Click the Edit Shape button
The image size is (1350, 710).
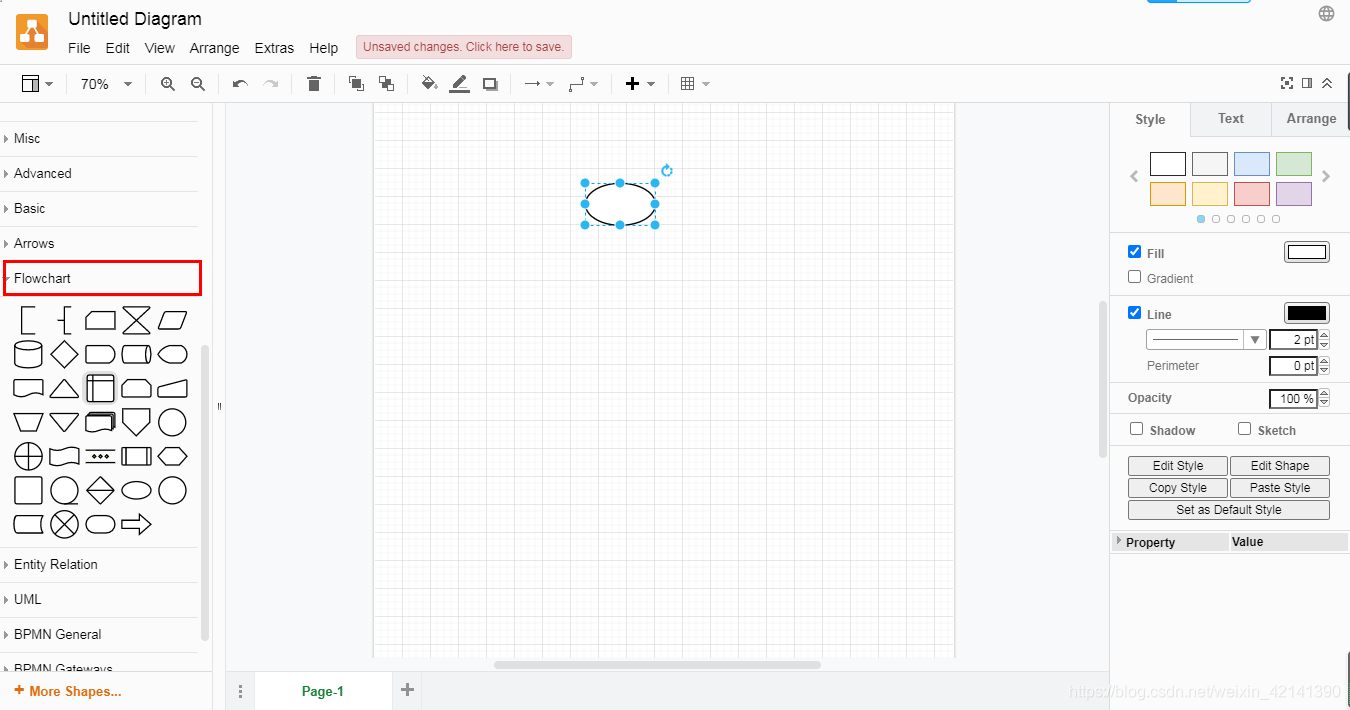tap(1280, 466)
